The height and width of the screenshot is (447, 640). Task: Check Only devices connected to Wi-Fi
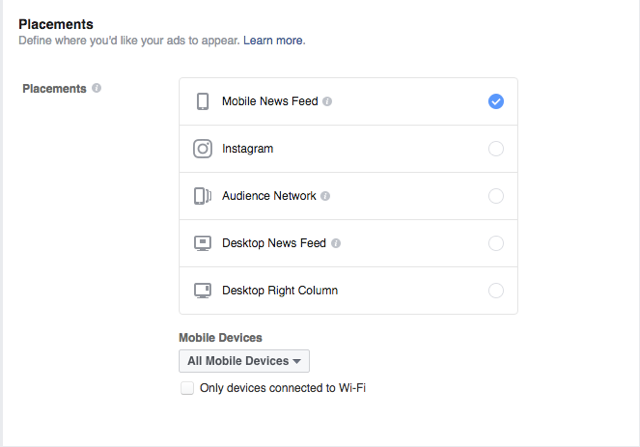pos(187,388)
